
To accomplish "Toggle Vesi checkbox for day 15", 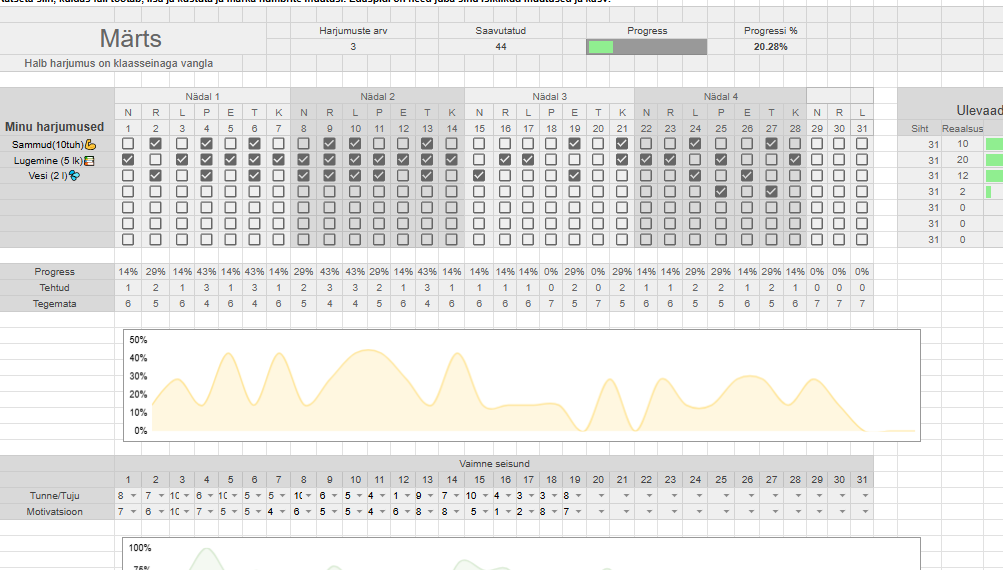I will (478, 176).
